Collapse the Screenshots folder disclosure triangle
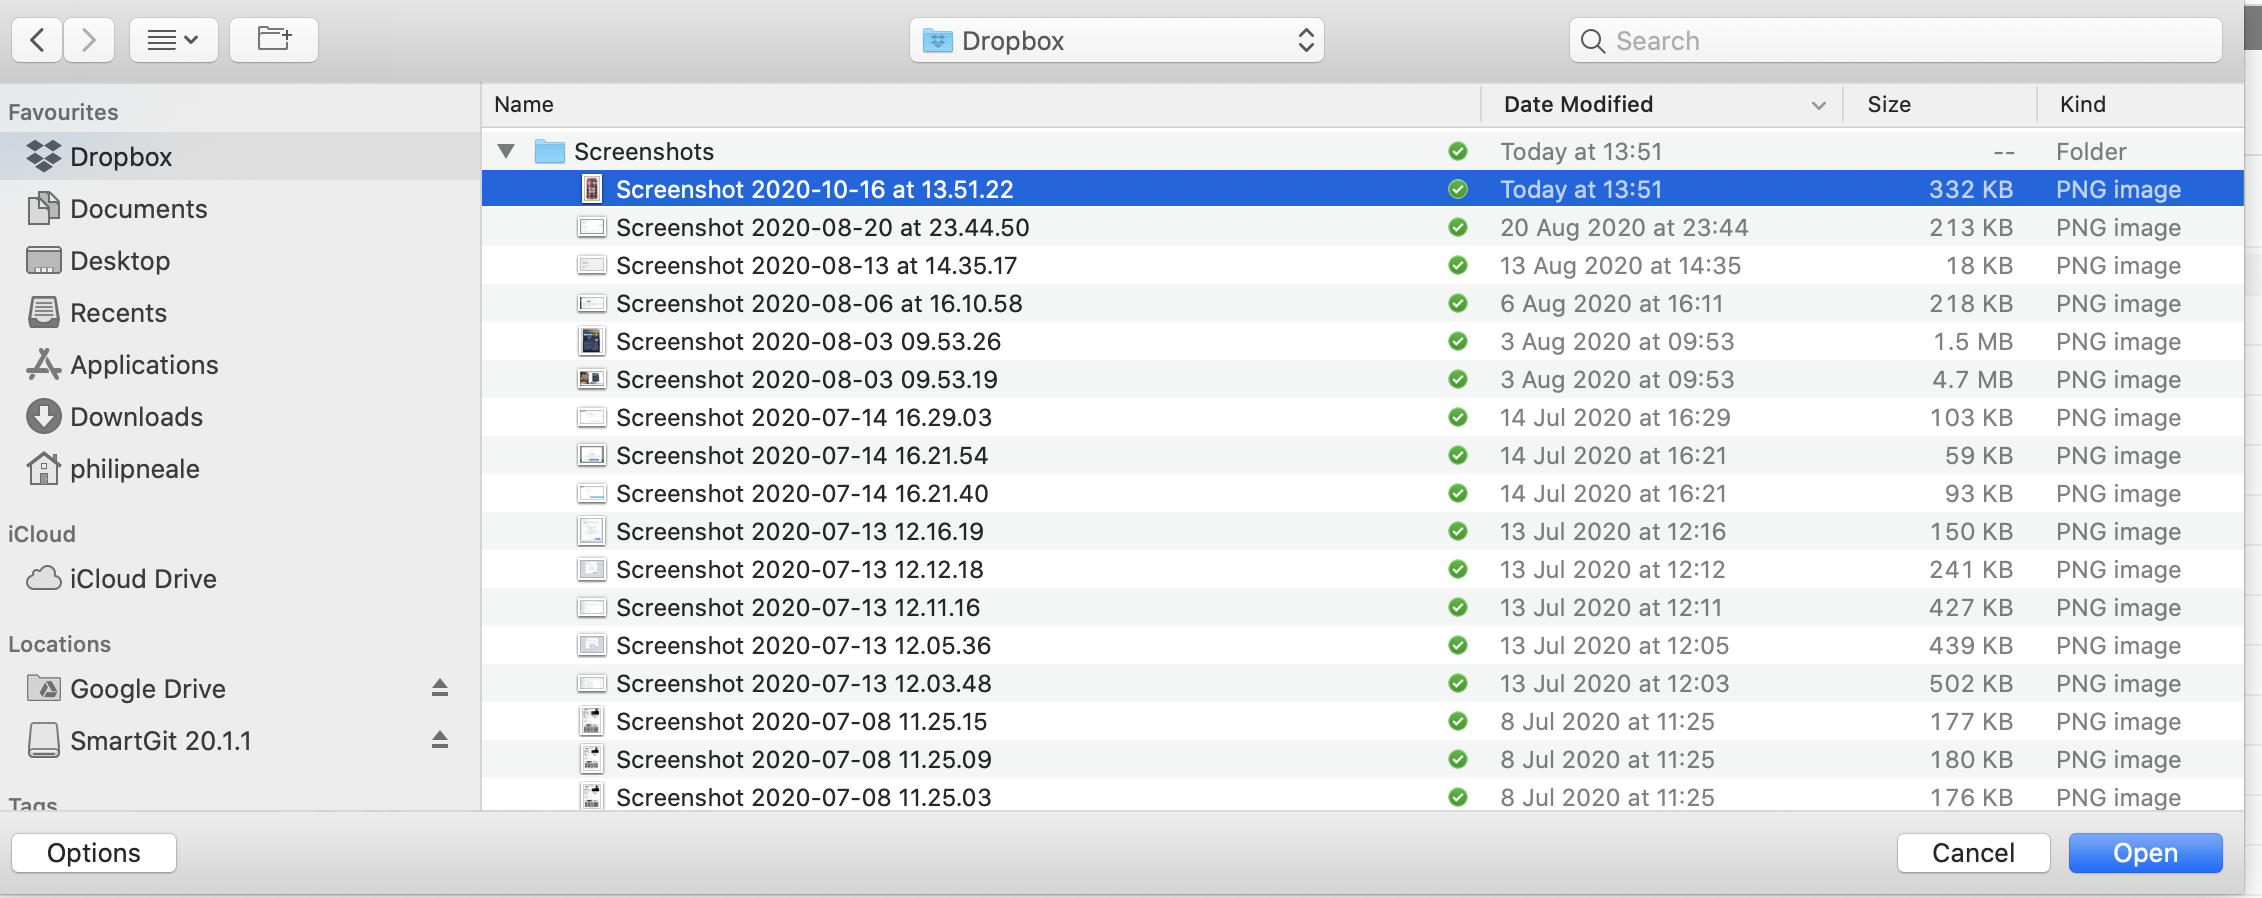This screenshot has height=898, width=2262. coord(506,151)
